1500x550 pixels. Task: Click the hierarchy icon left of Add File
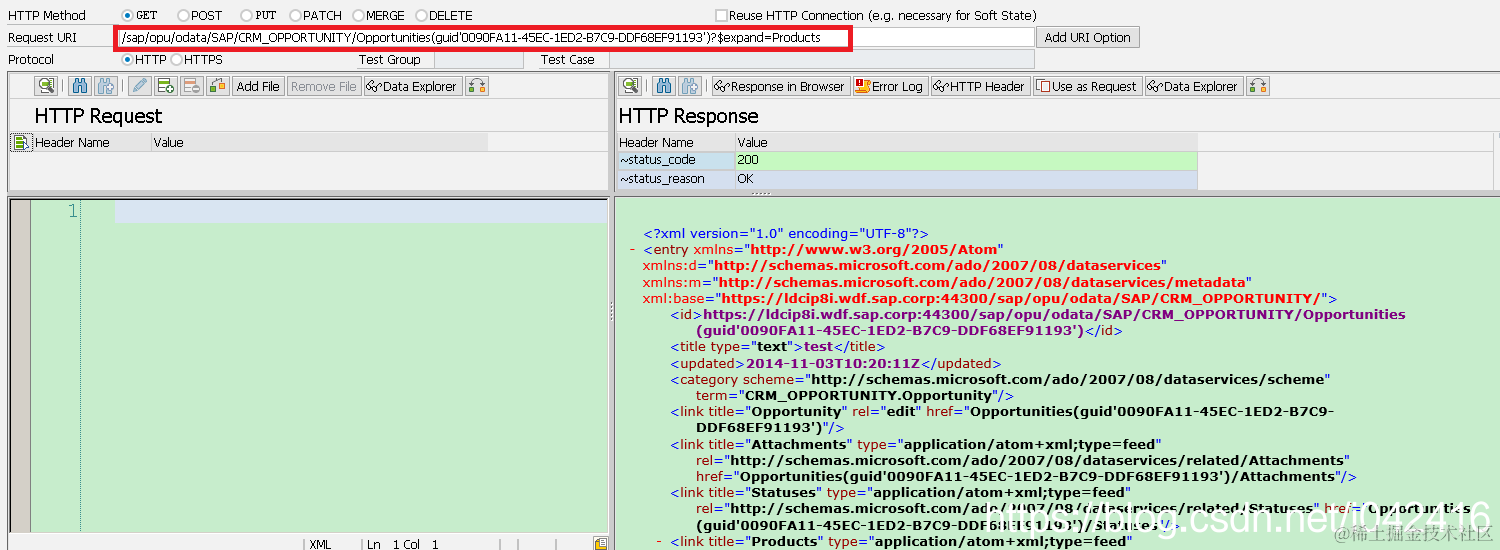[x=218, y=86]
